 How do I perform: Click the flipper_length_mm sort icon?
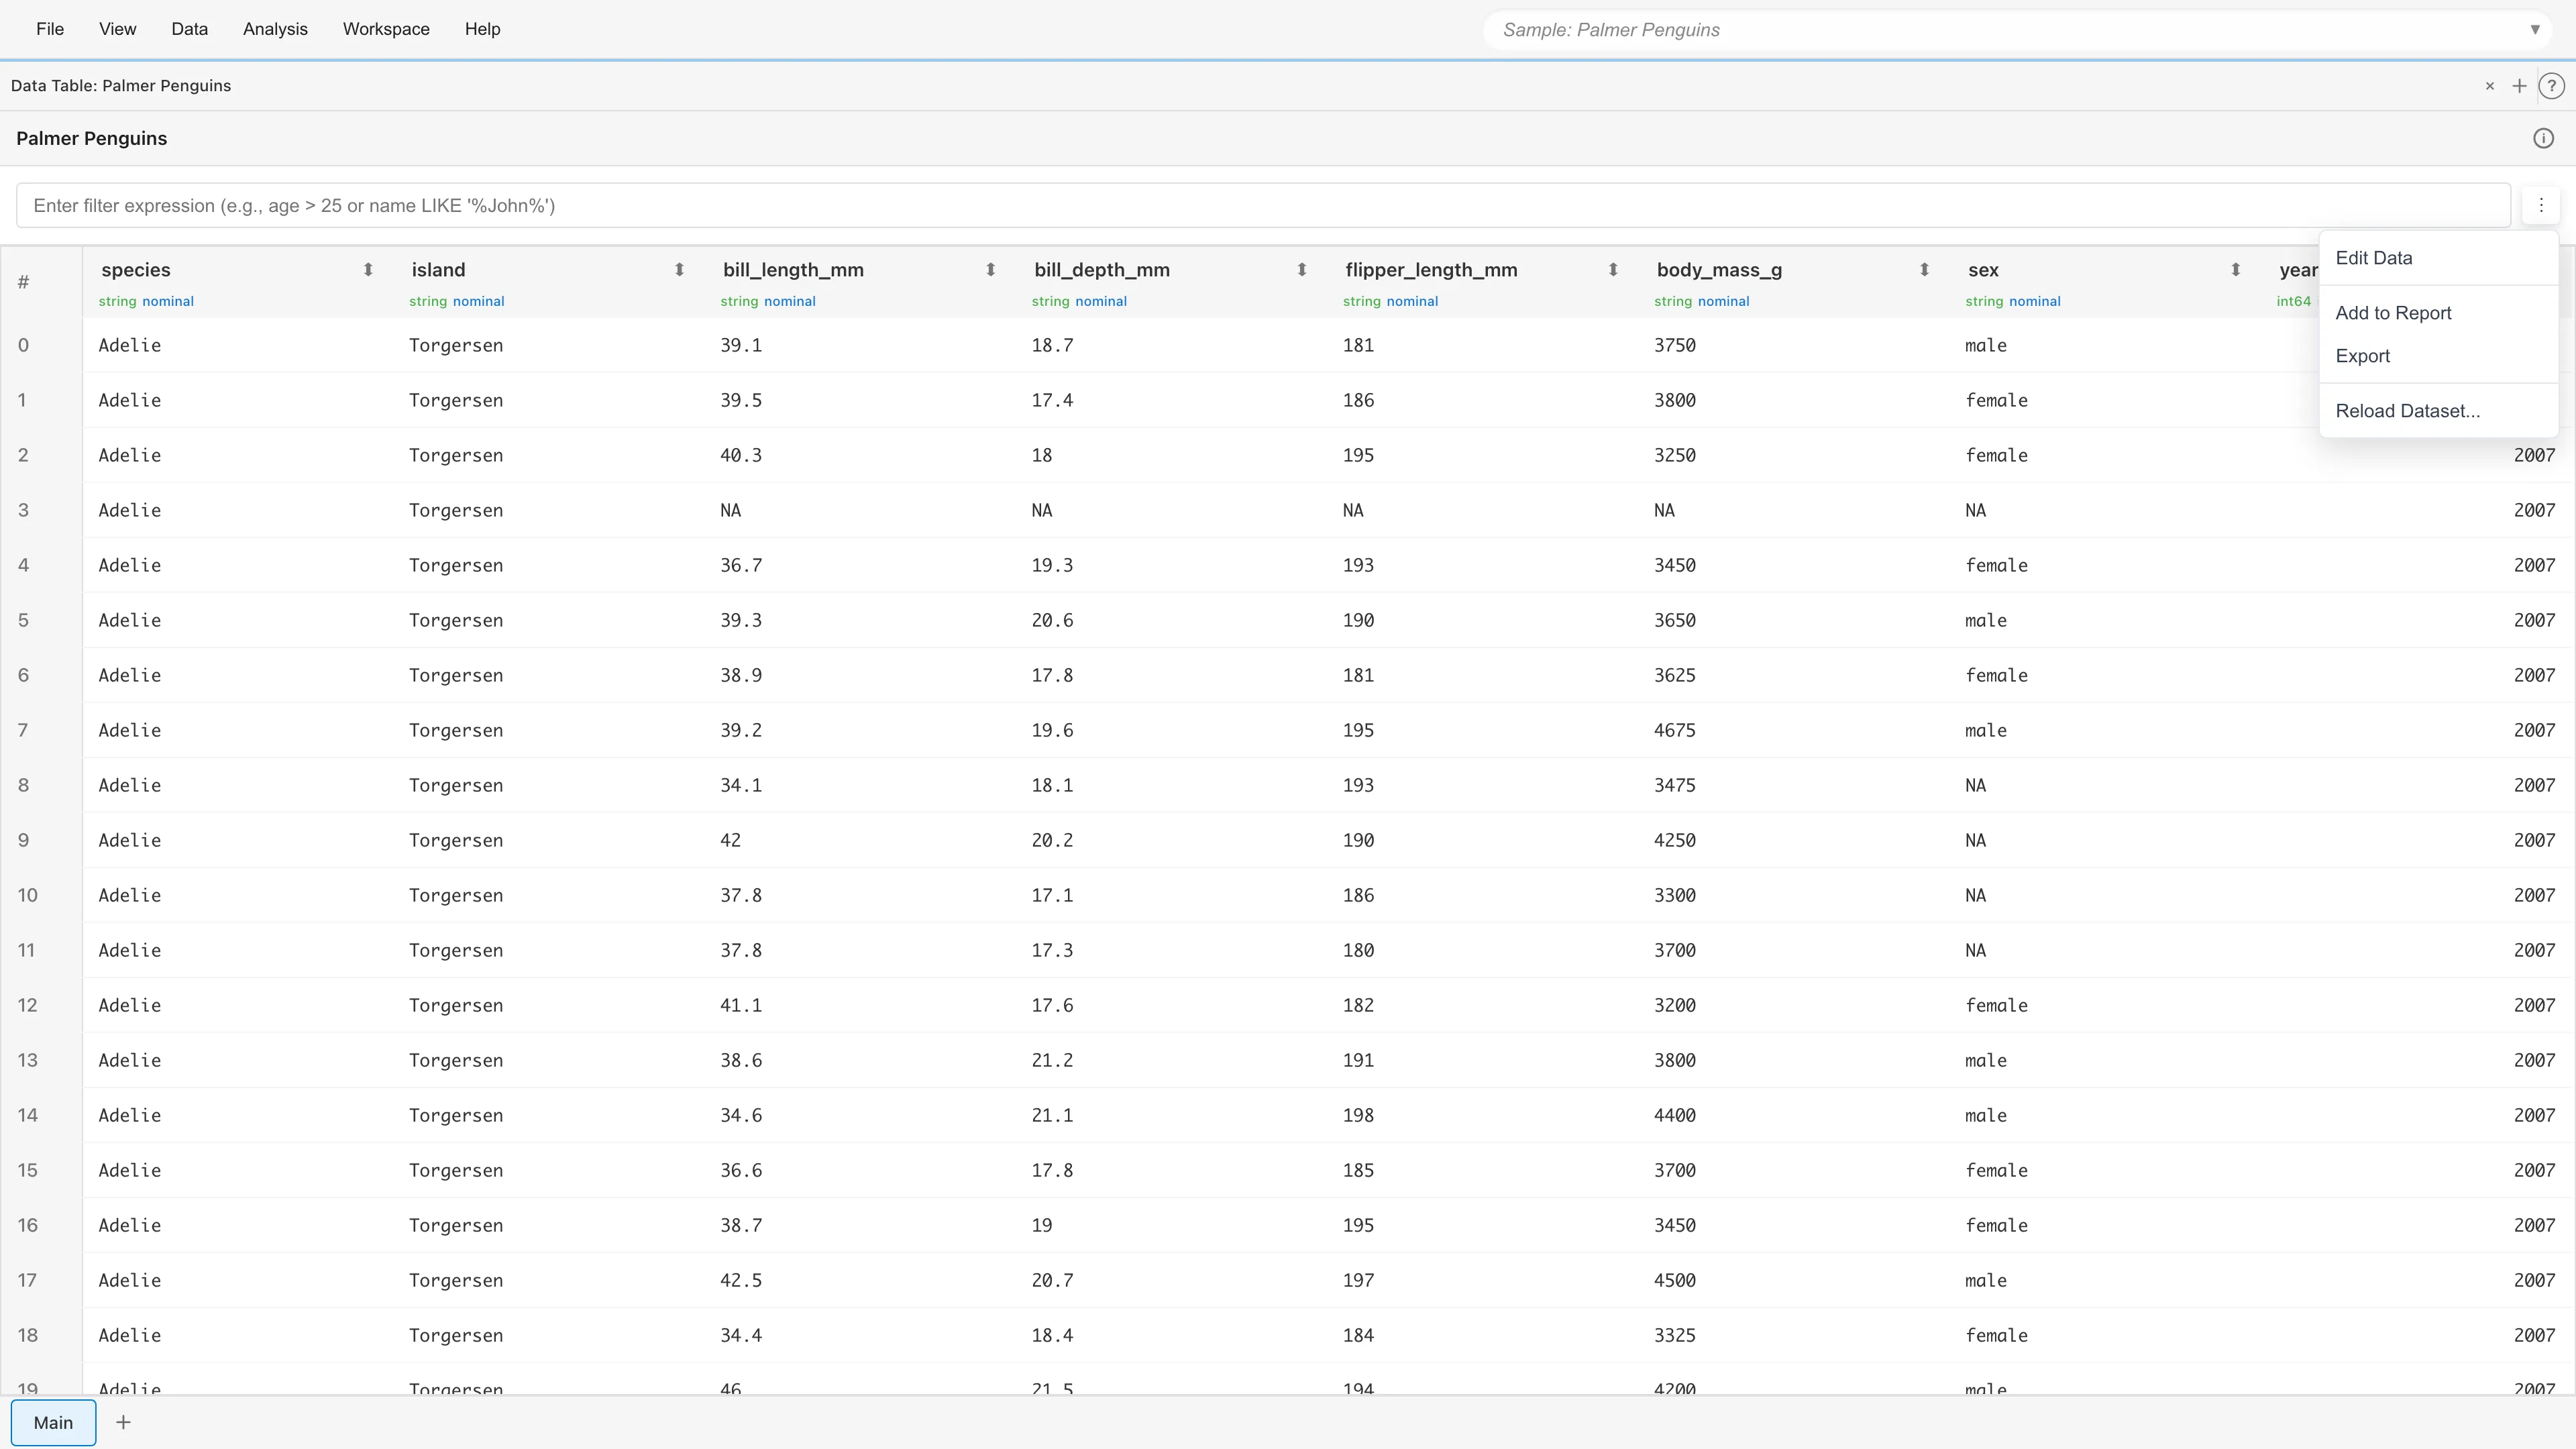point(1612,270)
